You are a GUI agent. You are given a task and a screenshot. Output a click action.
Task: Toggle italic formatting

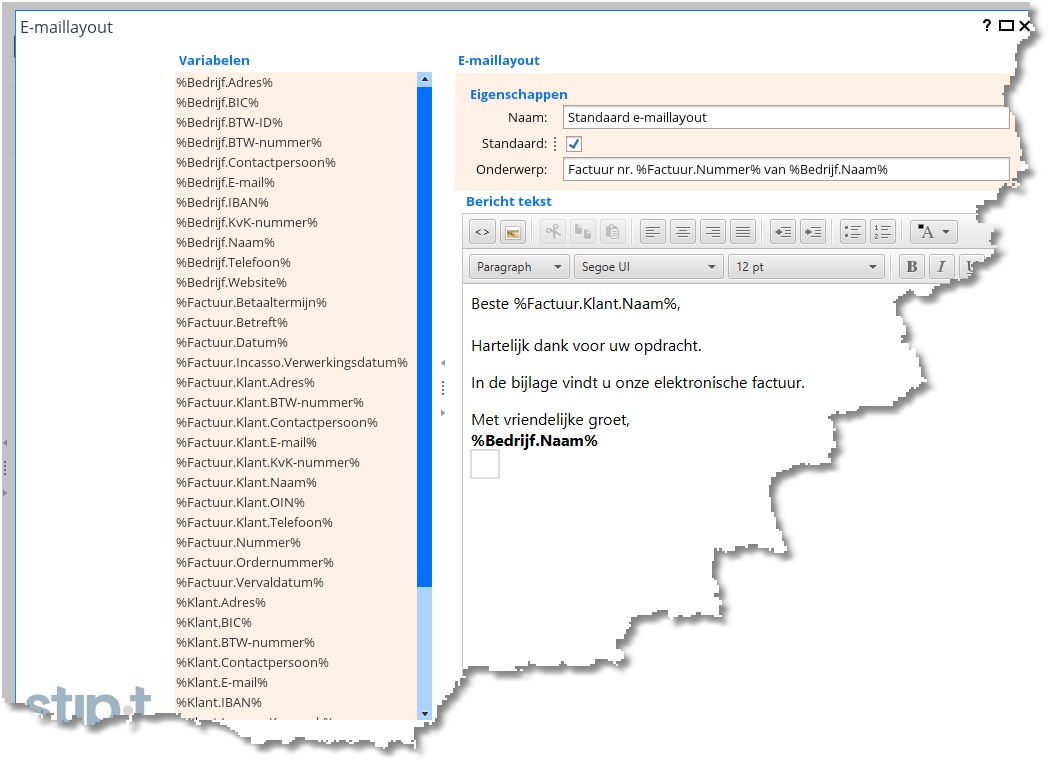coord(941,266)
